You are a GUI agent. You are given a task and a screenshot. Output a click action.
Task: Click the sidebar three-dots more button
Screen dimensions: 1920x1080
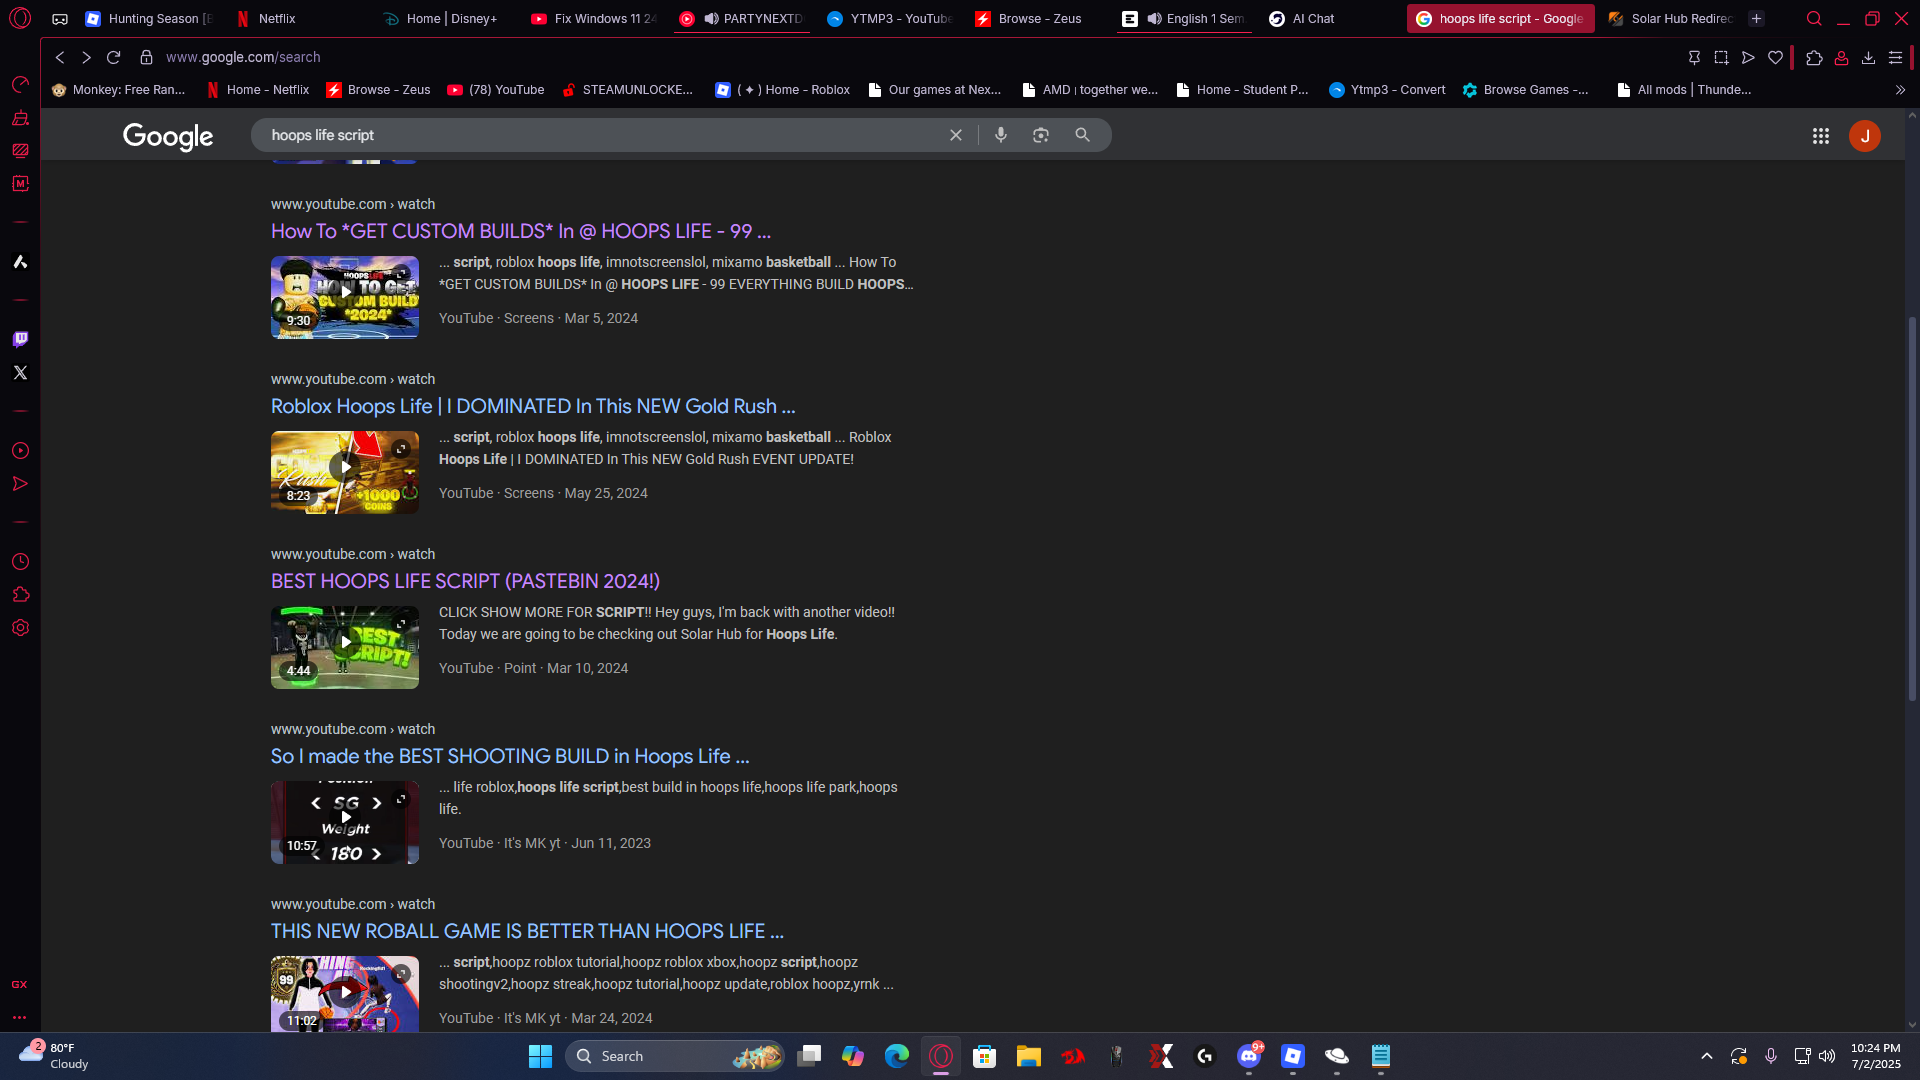click(19, 1018)
